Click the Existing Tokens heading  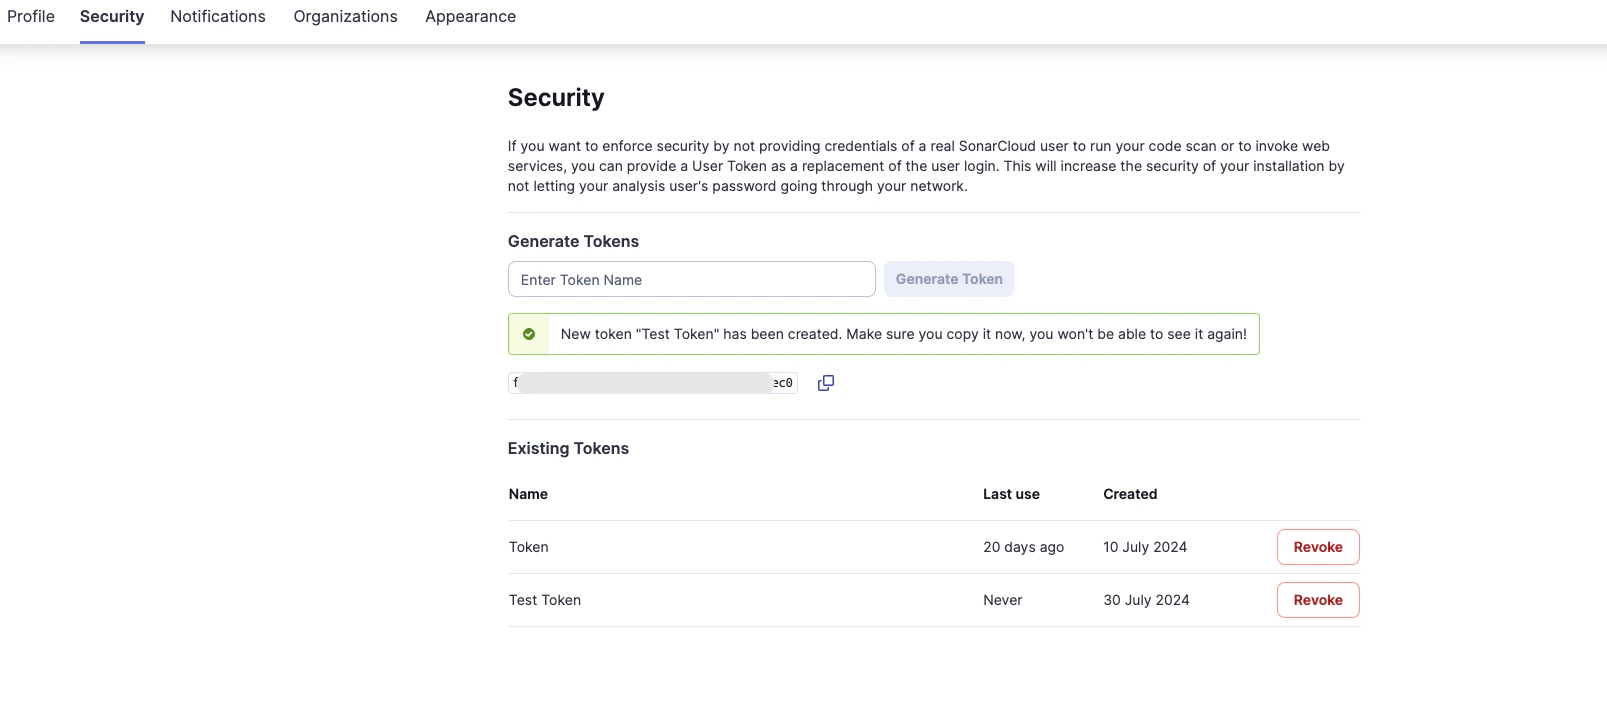tap(568, 448)
